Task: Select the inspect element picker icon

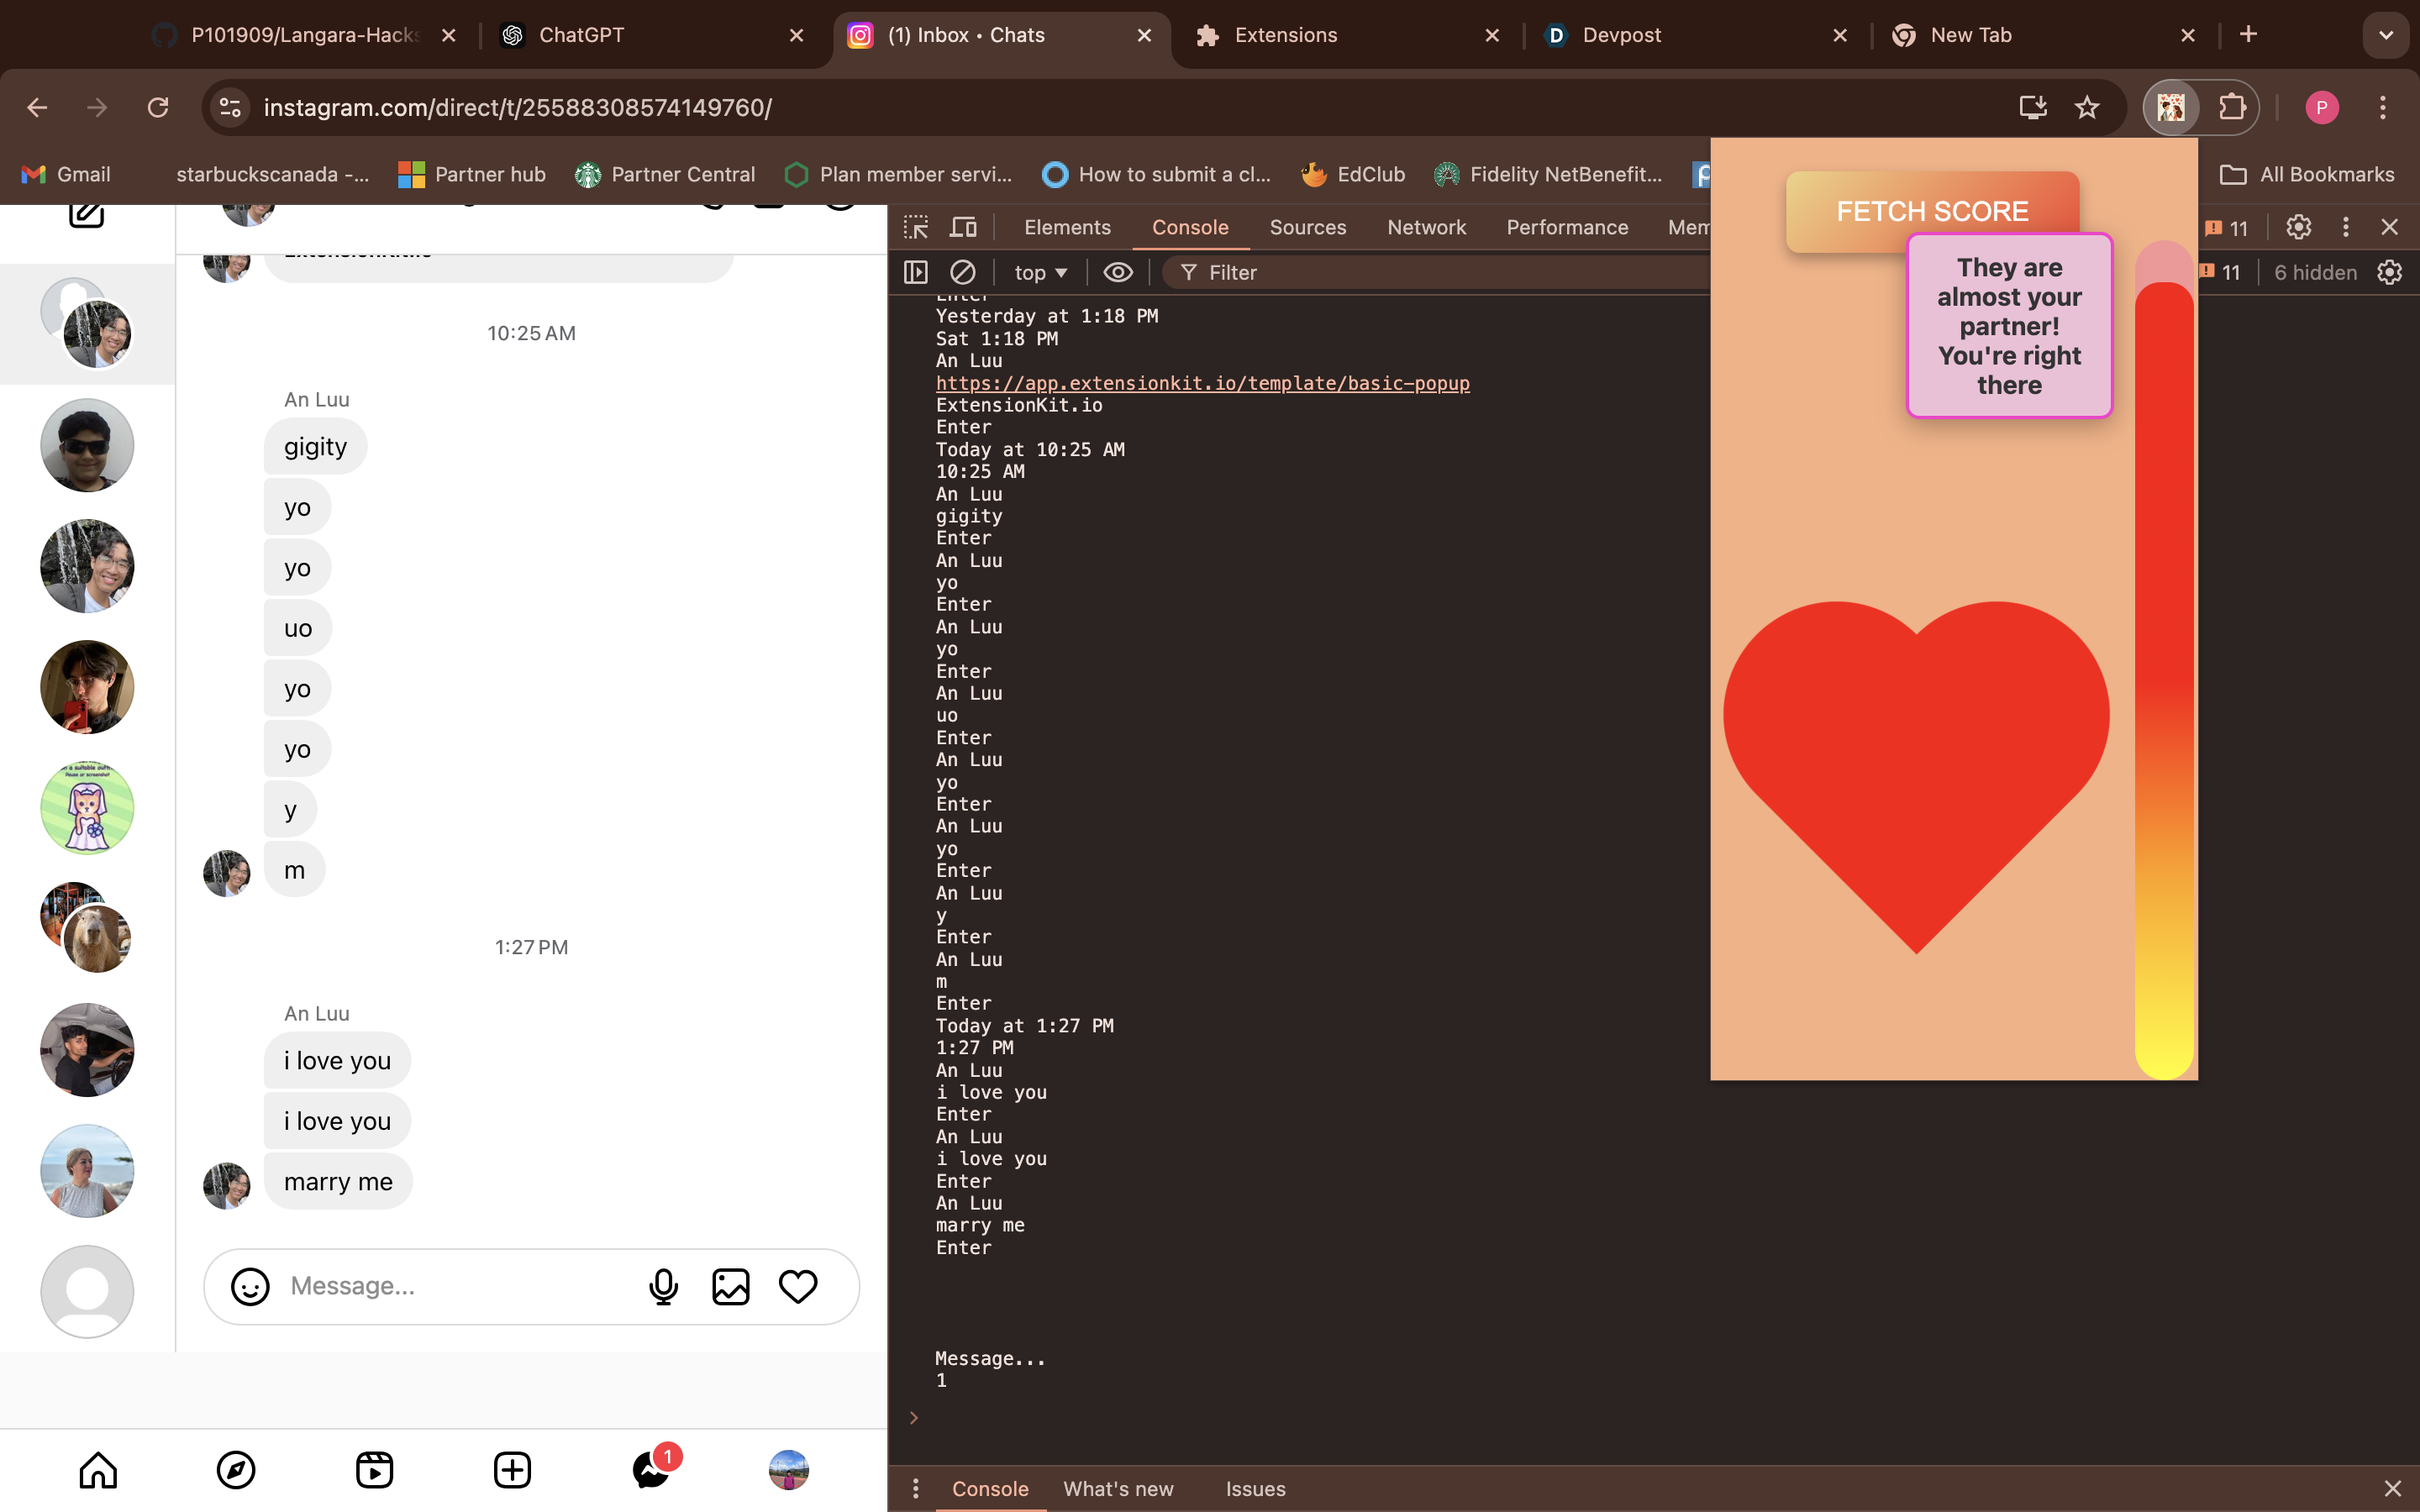Action: pos(916,227)
